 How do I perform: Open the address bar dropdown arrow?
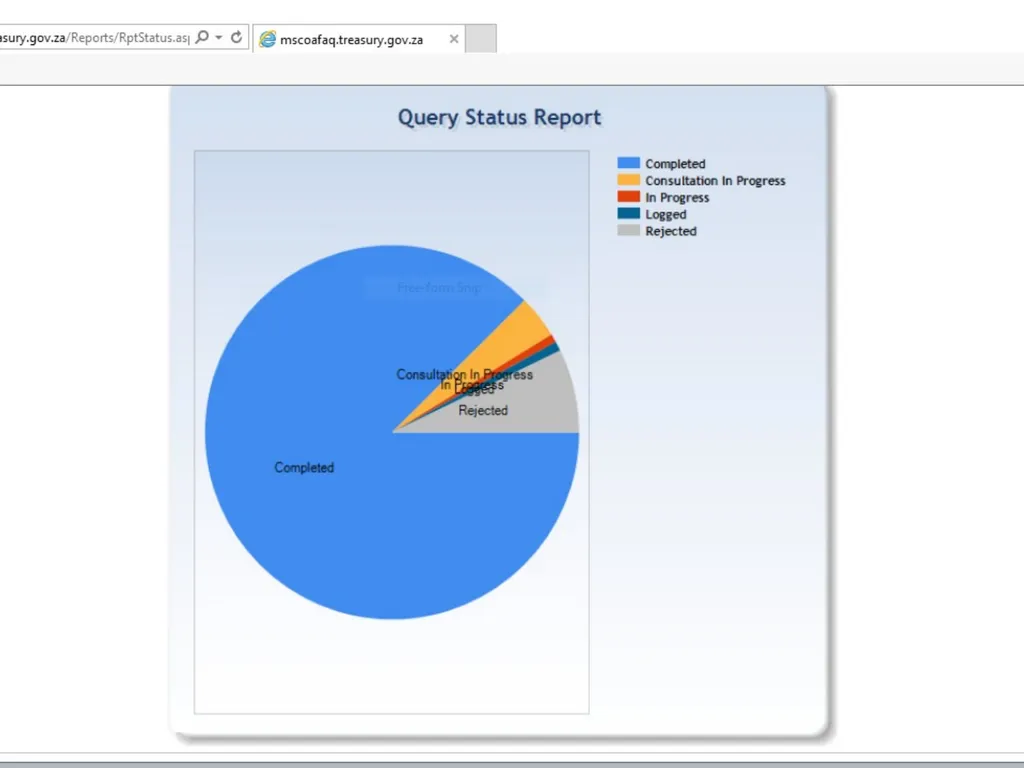[219, 37]
